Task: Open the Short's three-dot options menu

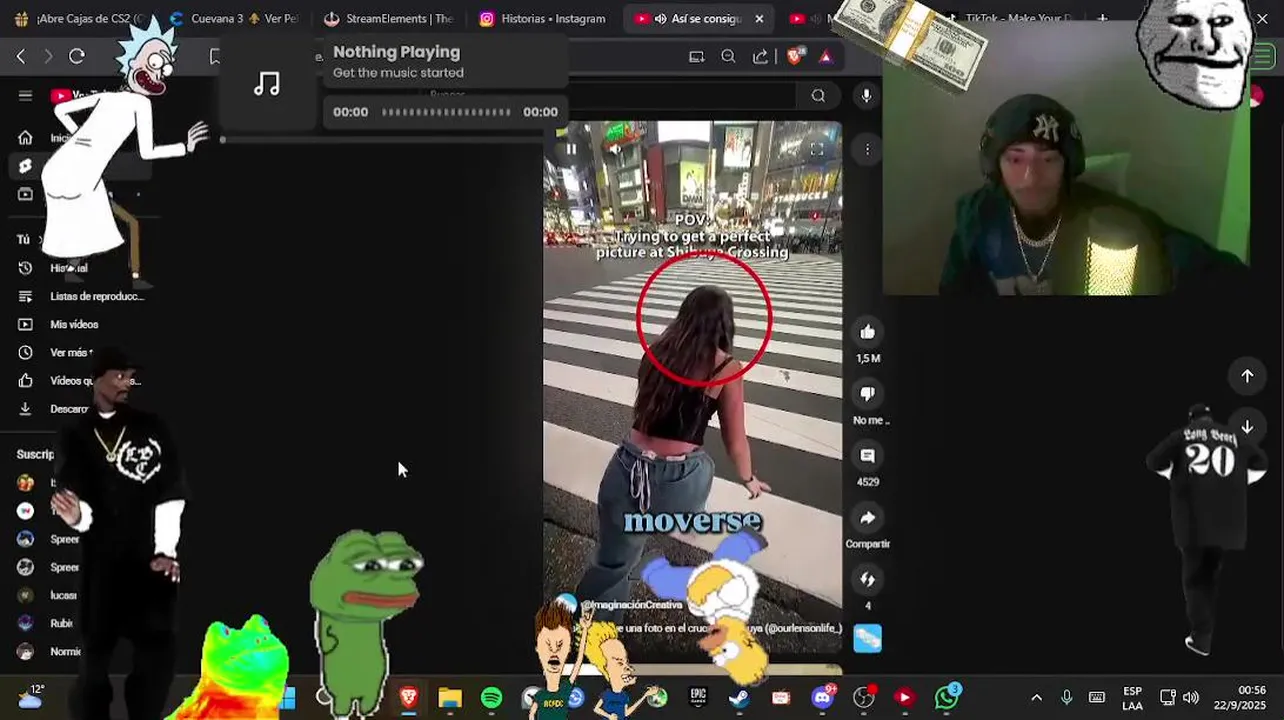Action: tap(867, 149)
